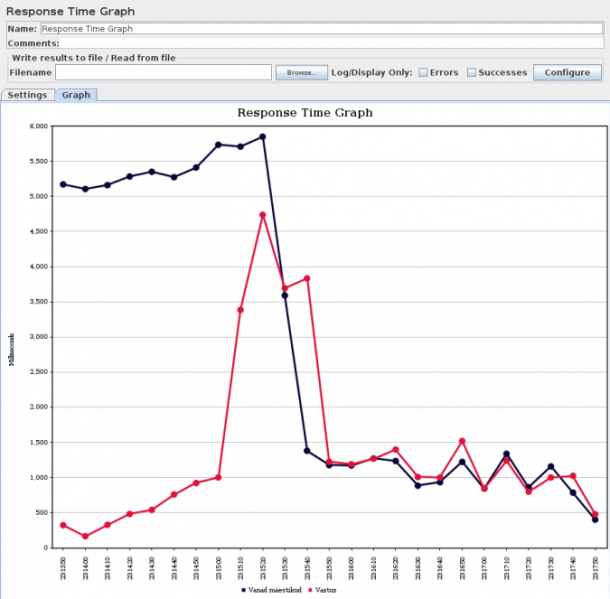
Task: Click the chart title Response Time Graph
Action: pyautogui.click(x=305, y=113)
